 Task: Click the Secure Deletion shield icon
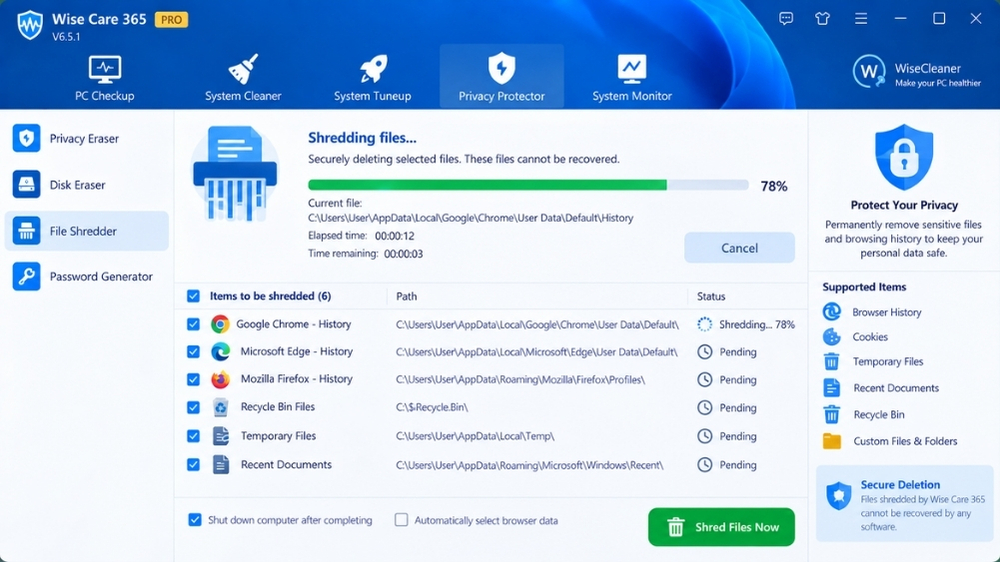tap(839, 496)
